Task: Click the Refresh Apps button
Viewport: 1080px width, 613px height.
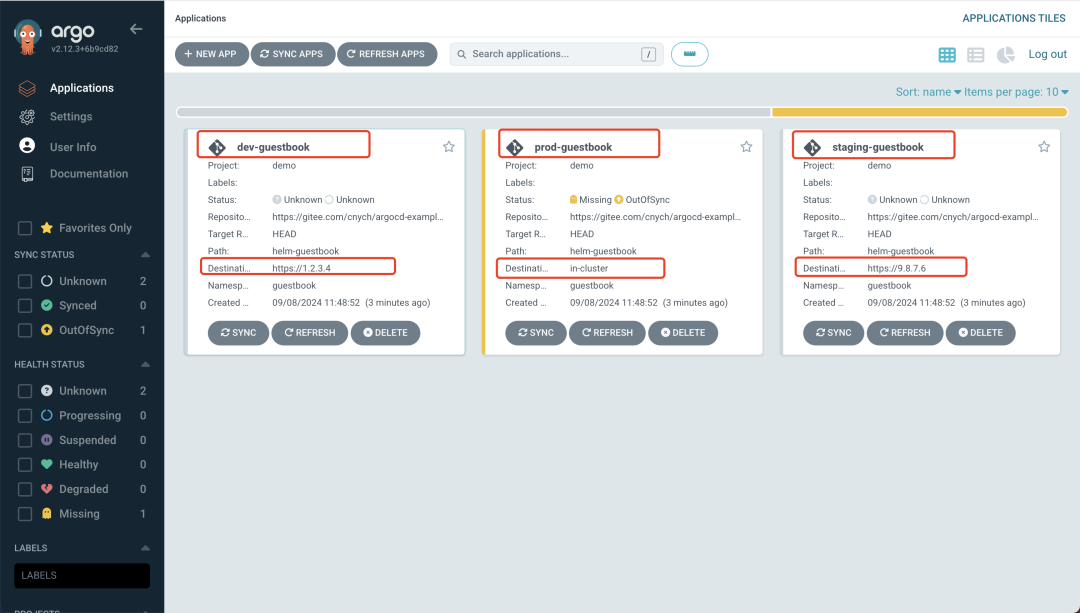Action: click(387, 54)
